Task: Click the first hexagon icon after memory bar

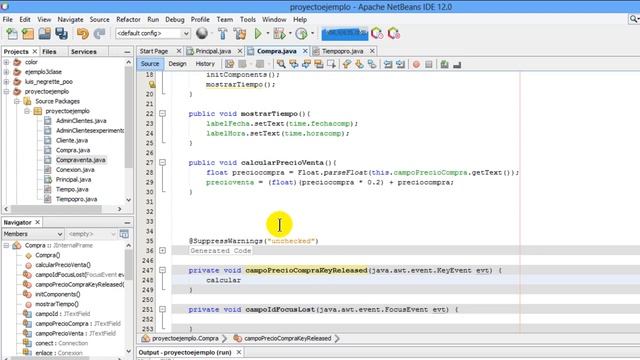Action: 377,33
